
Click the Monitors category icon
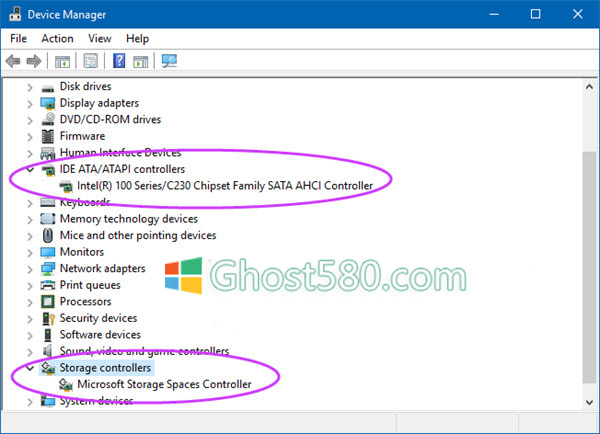coord(48,252)
